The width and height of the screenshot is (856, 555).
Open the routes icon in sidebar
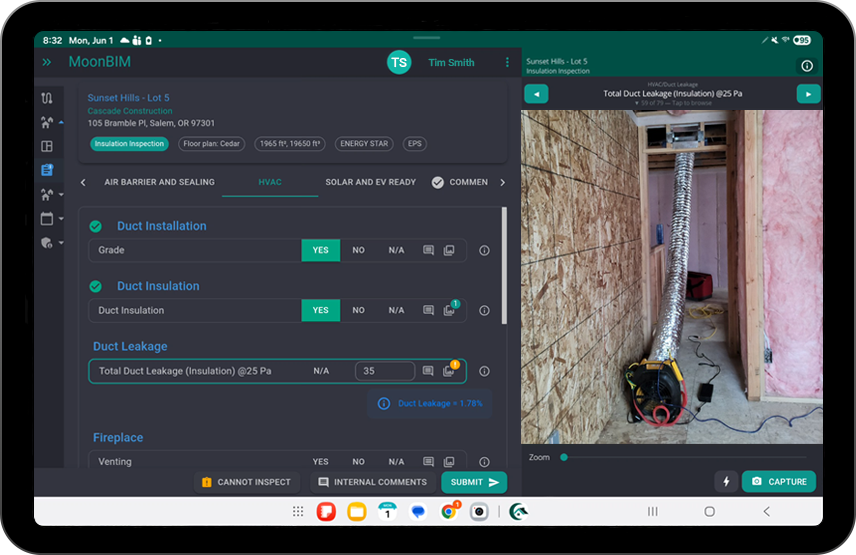tap(47, 98)
